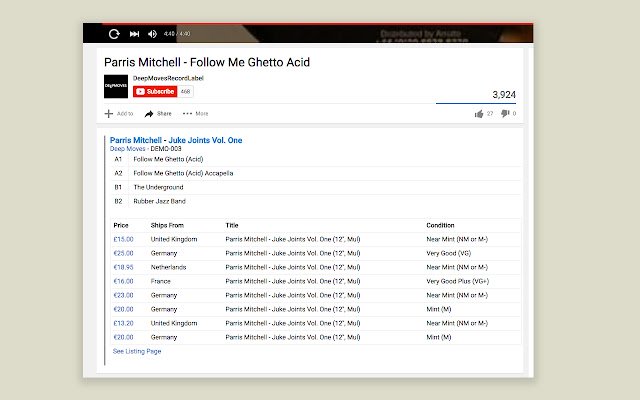Open Parris Mitchell - Juke Joints Vol. One link
The image size is (640, 400).
(x=176, y=140)
